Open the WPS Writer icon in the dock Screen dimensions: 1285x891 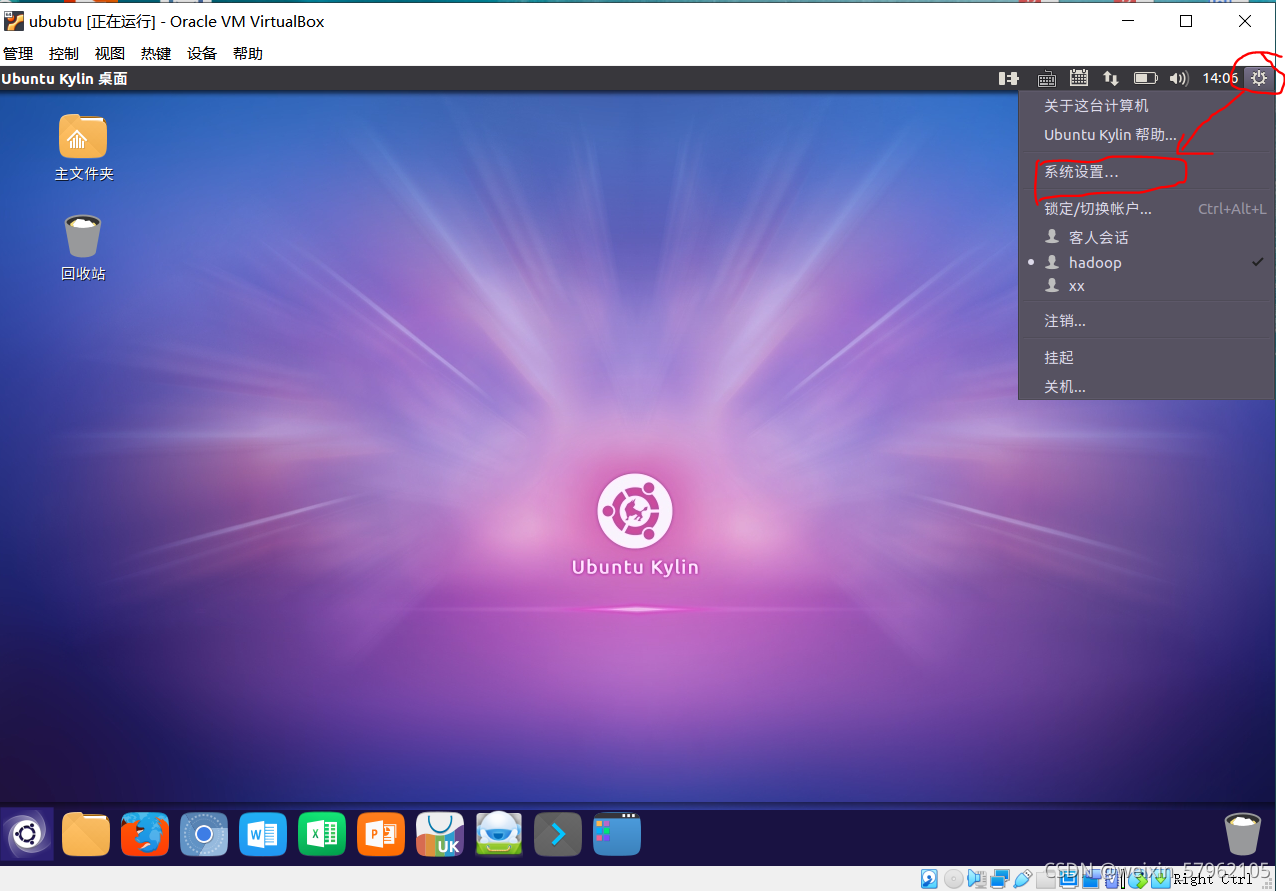[x=263, y=834]
